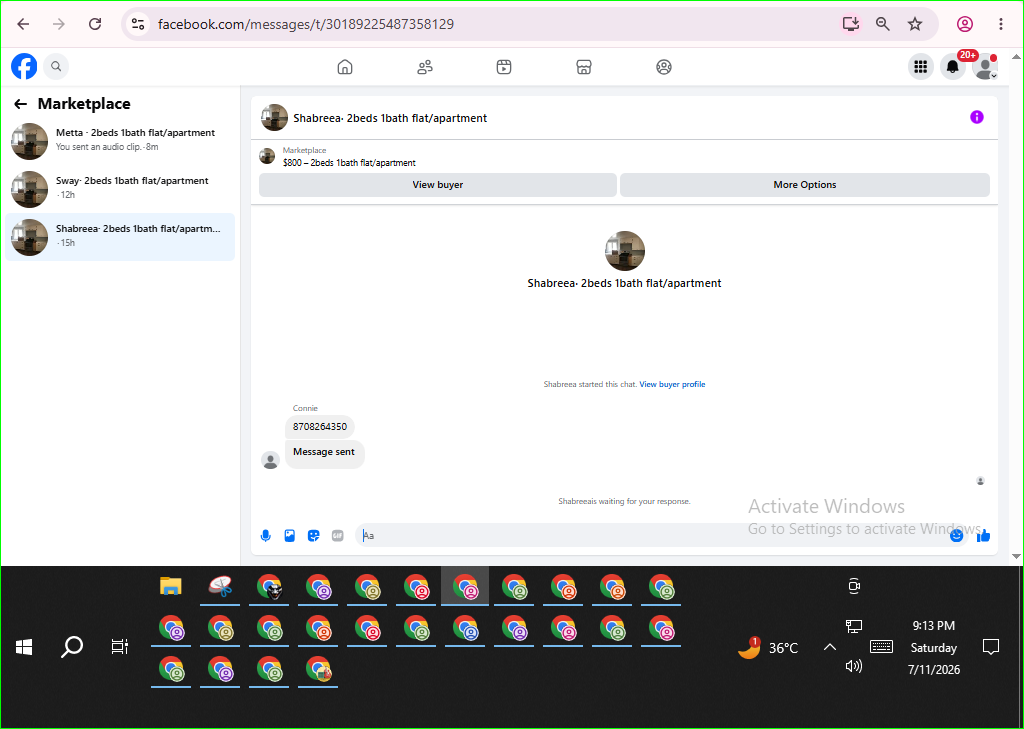Go back in browser history
The height and width of the screenshot is (729, 1024).
pos(24,24)
